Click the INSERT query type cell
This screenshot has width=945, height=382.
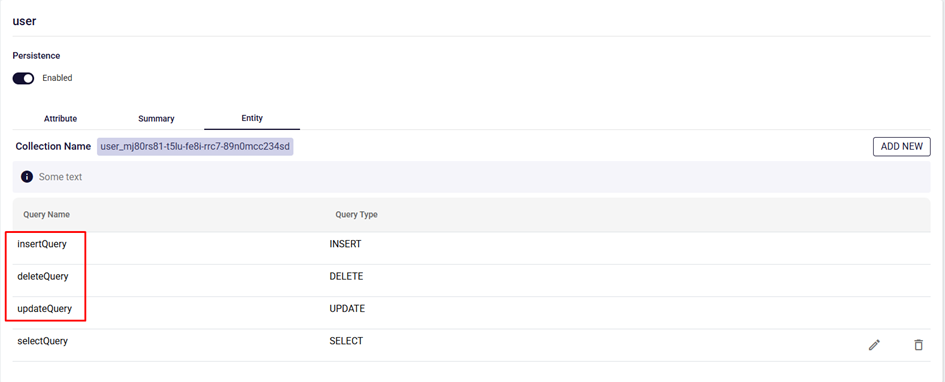point(345,244)
